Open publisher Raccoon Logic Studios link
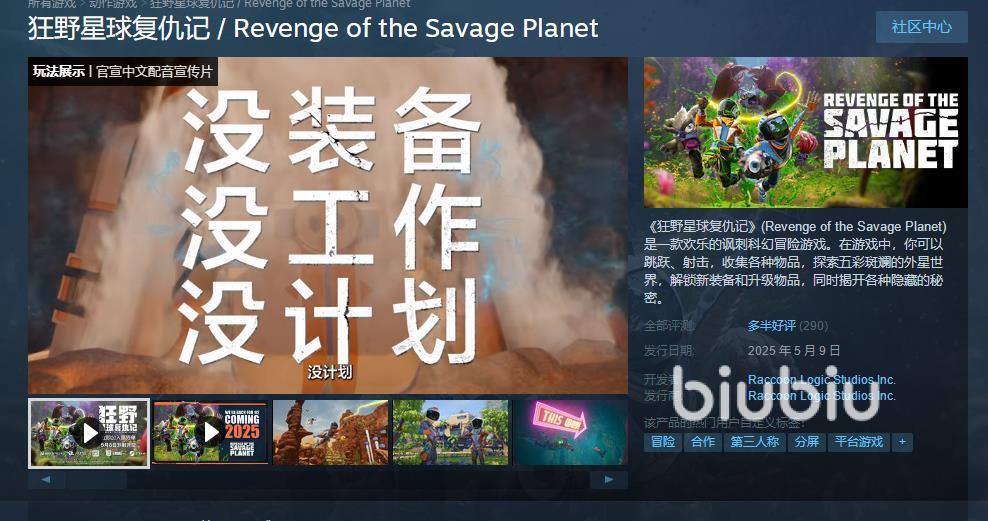 click(822, 396)
